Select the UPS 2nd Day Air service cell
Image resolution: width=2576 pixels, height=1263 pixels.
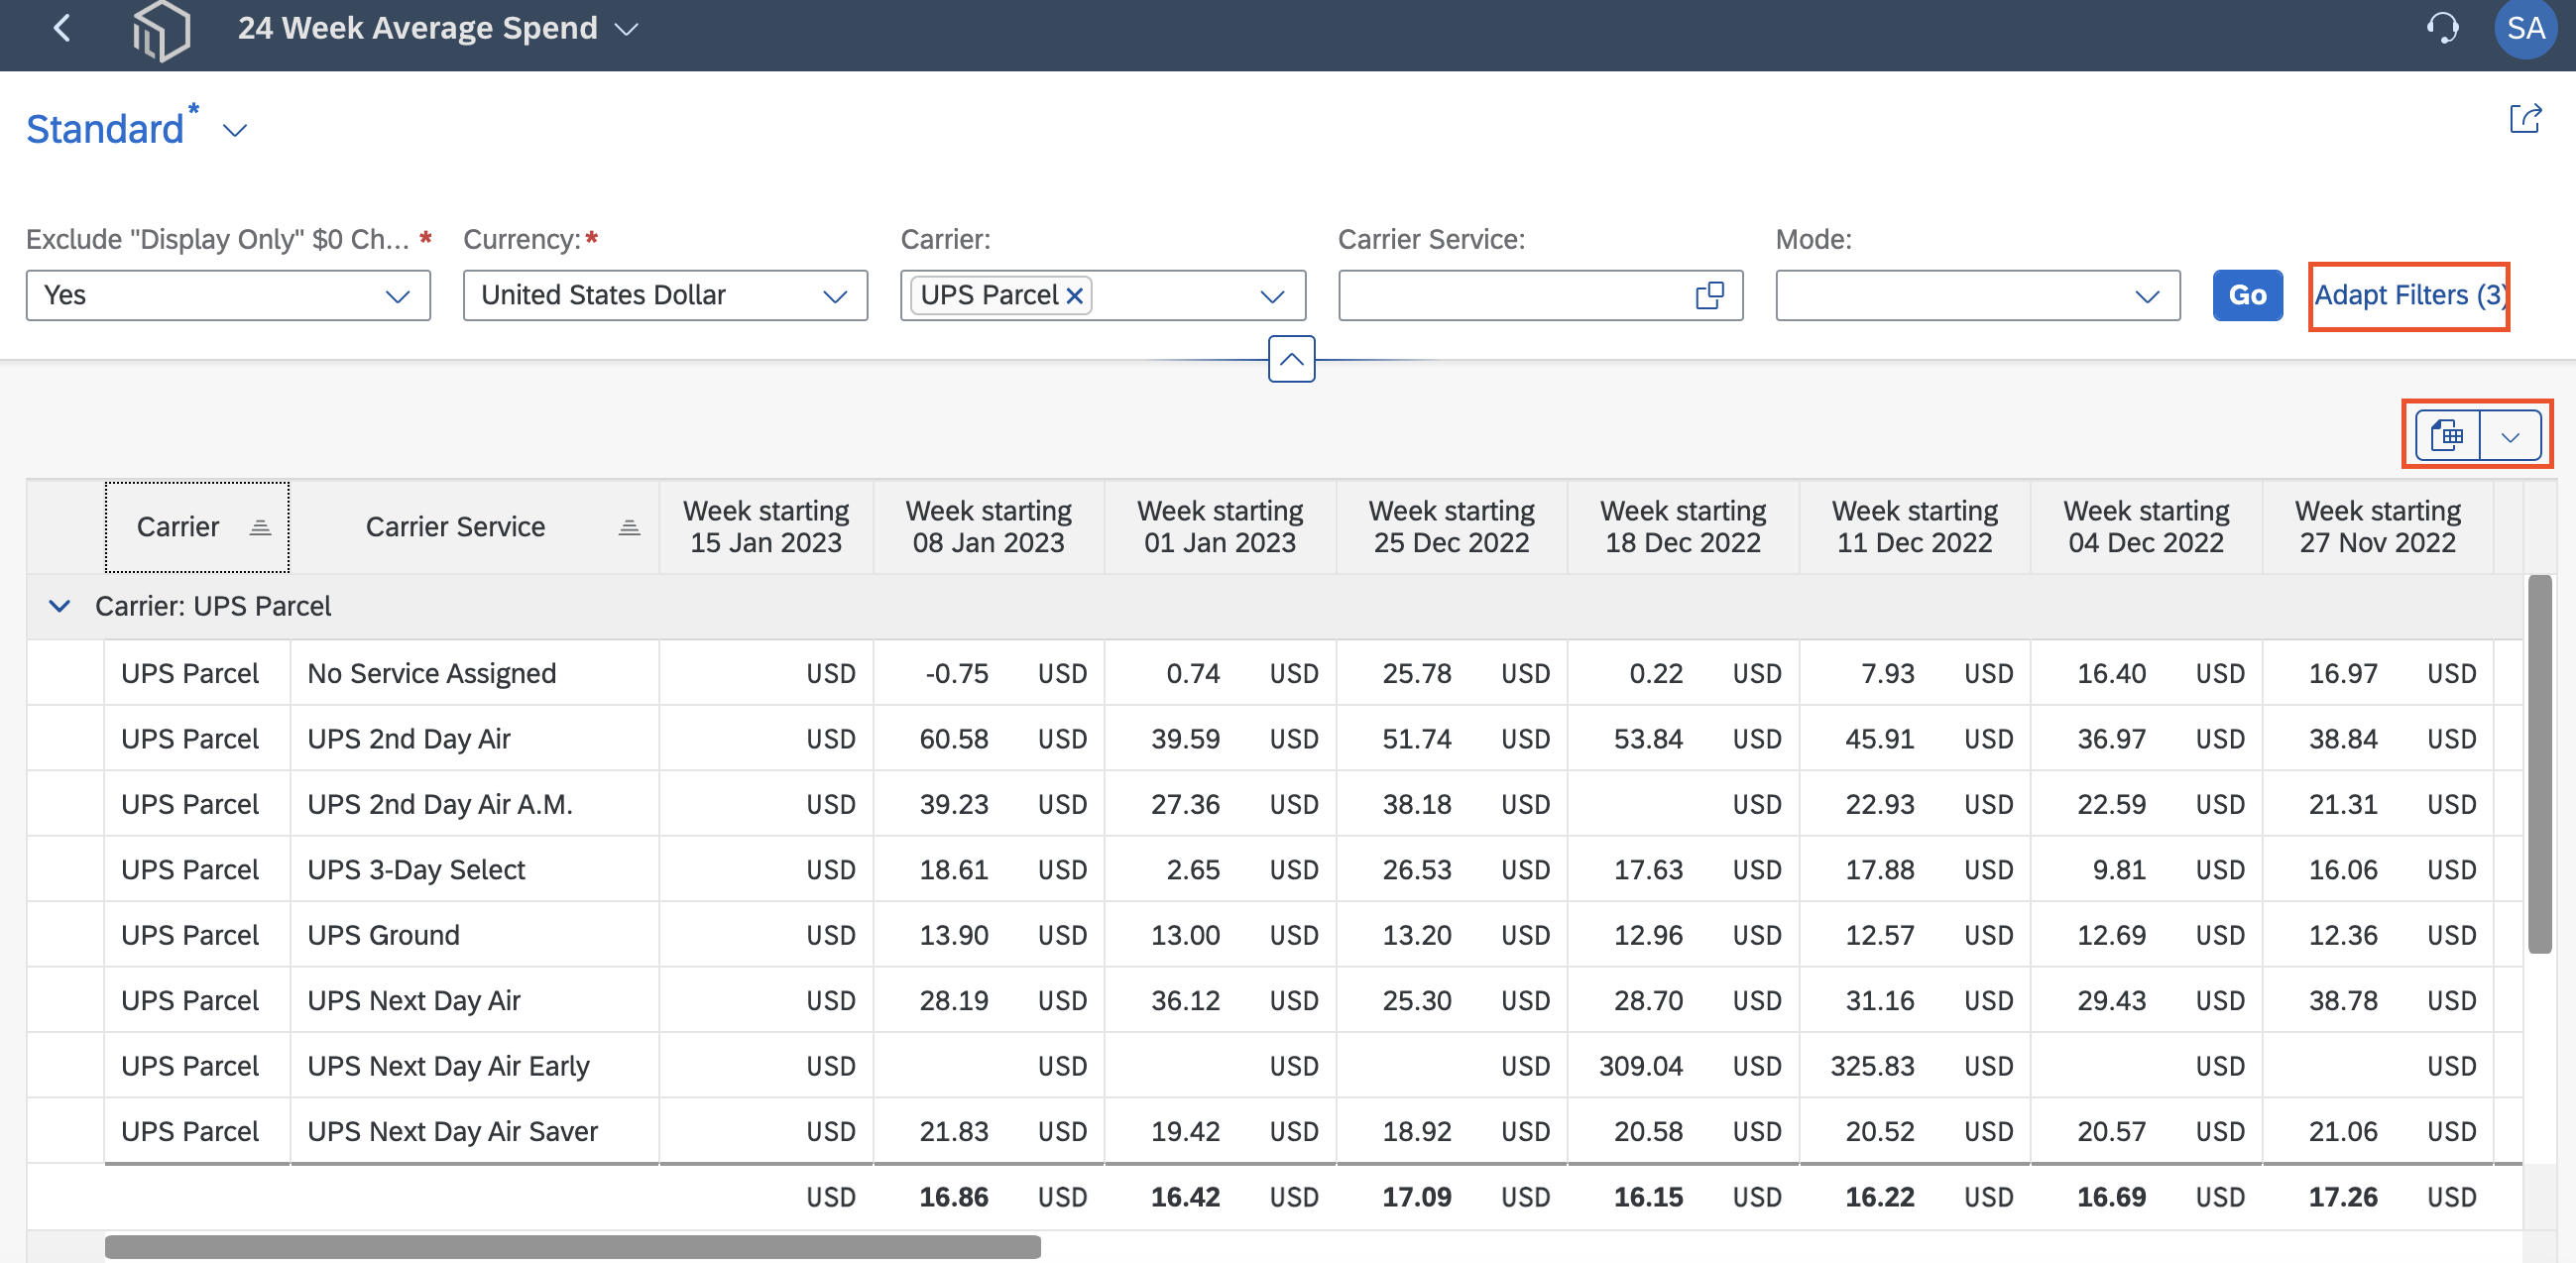[x=474, y=739]
